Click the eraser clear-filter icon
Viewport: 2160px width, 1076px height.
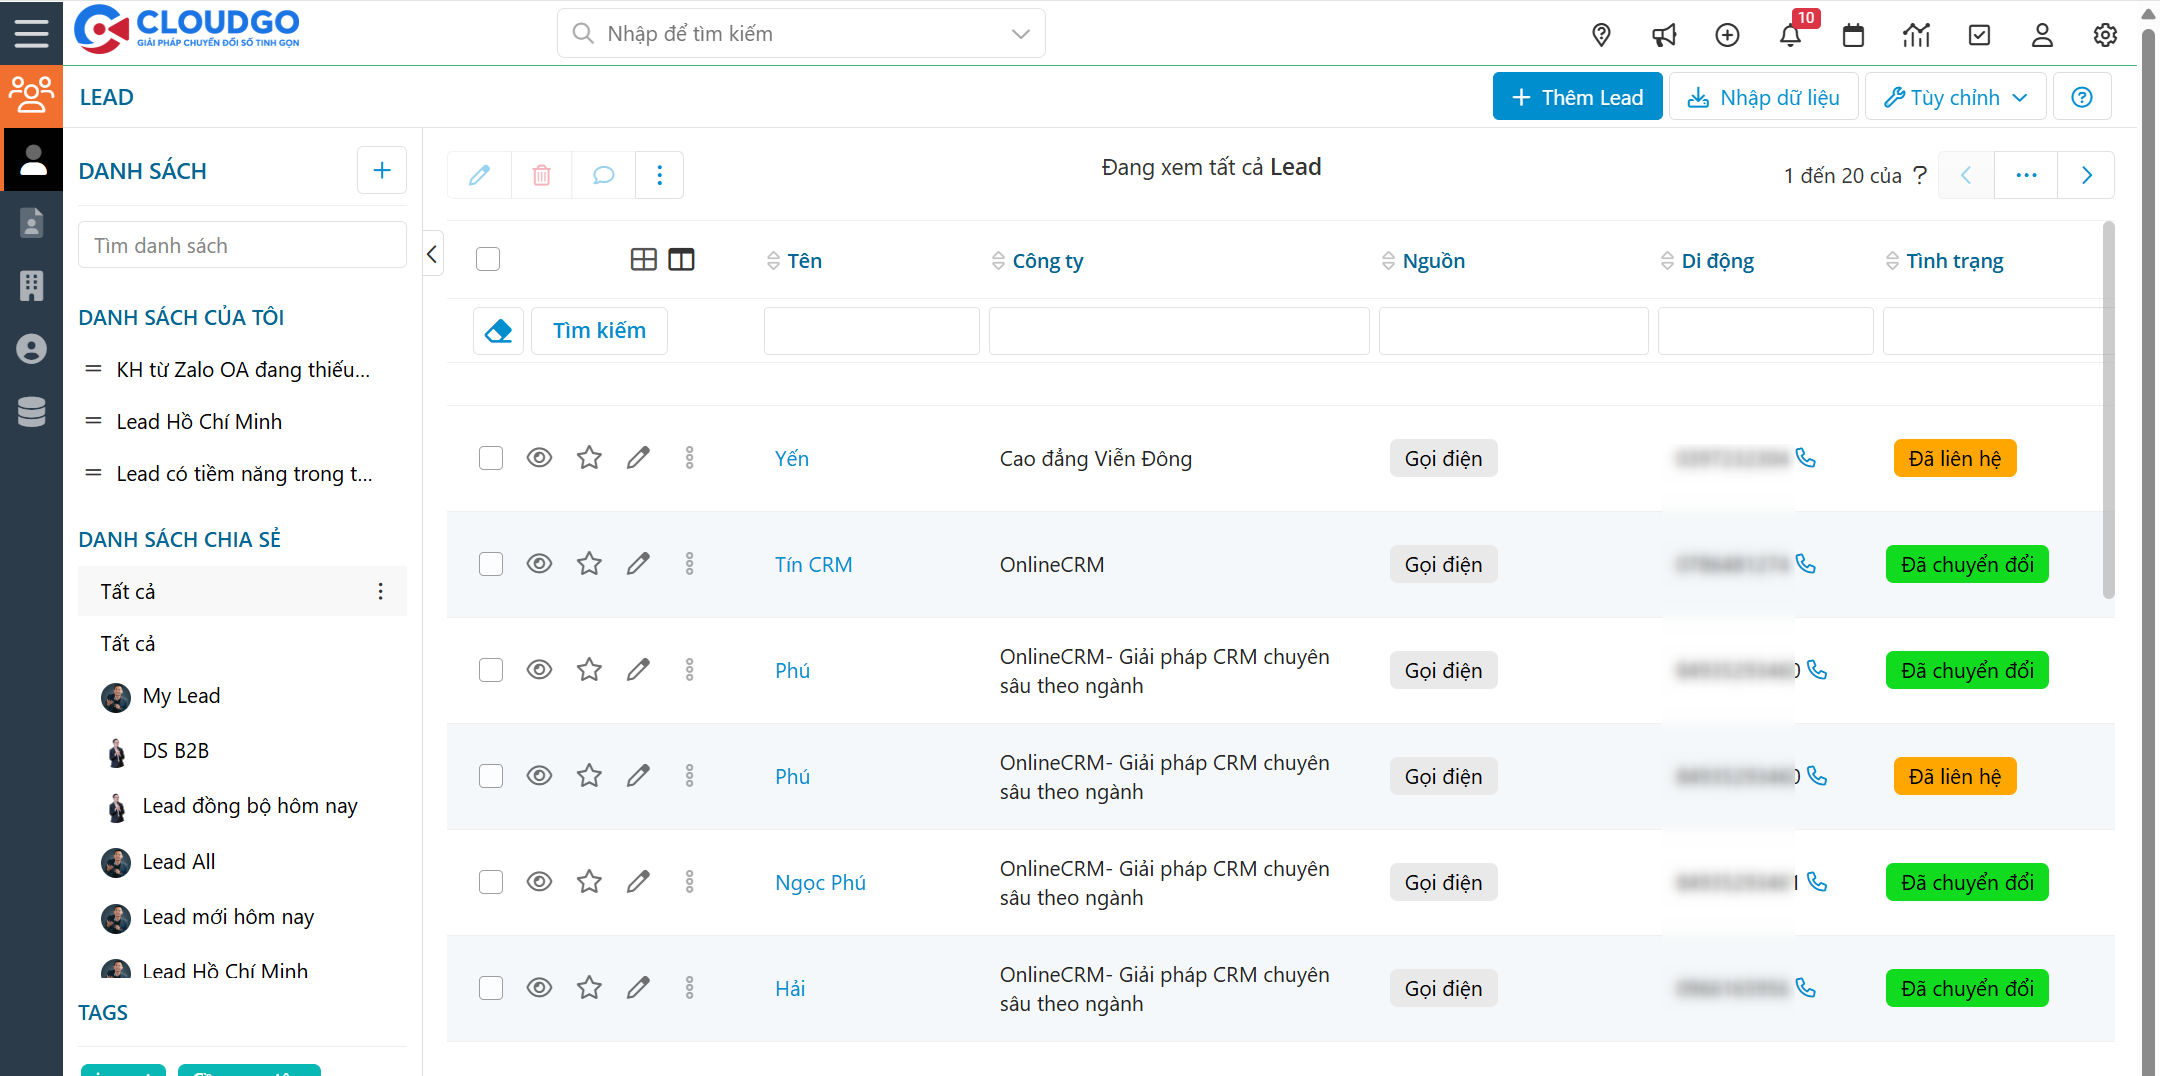pyautogui.click(x=498, y=331)
